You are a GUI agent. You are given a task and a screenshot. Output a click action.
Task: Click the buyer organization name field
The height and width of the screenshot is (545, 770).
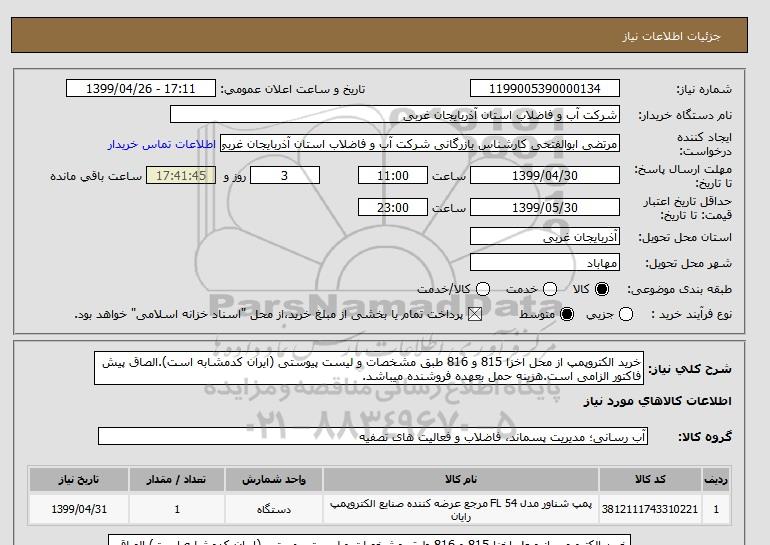pos(395,115)
